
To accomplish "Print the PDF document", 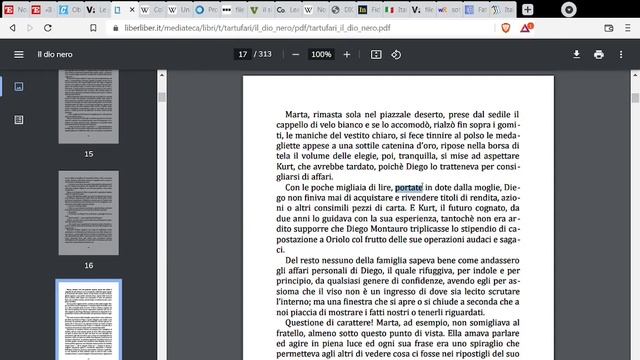I will (x=599, y=55).
